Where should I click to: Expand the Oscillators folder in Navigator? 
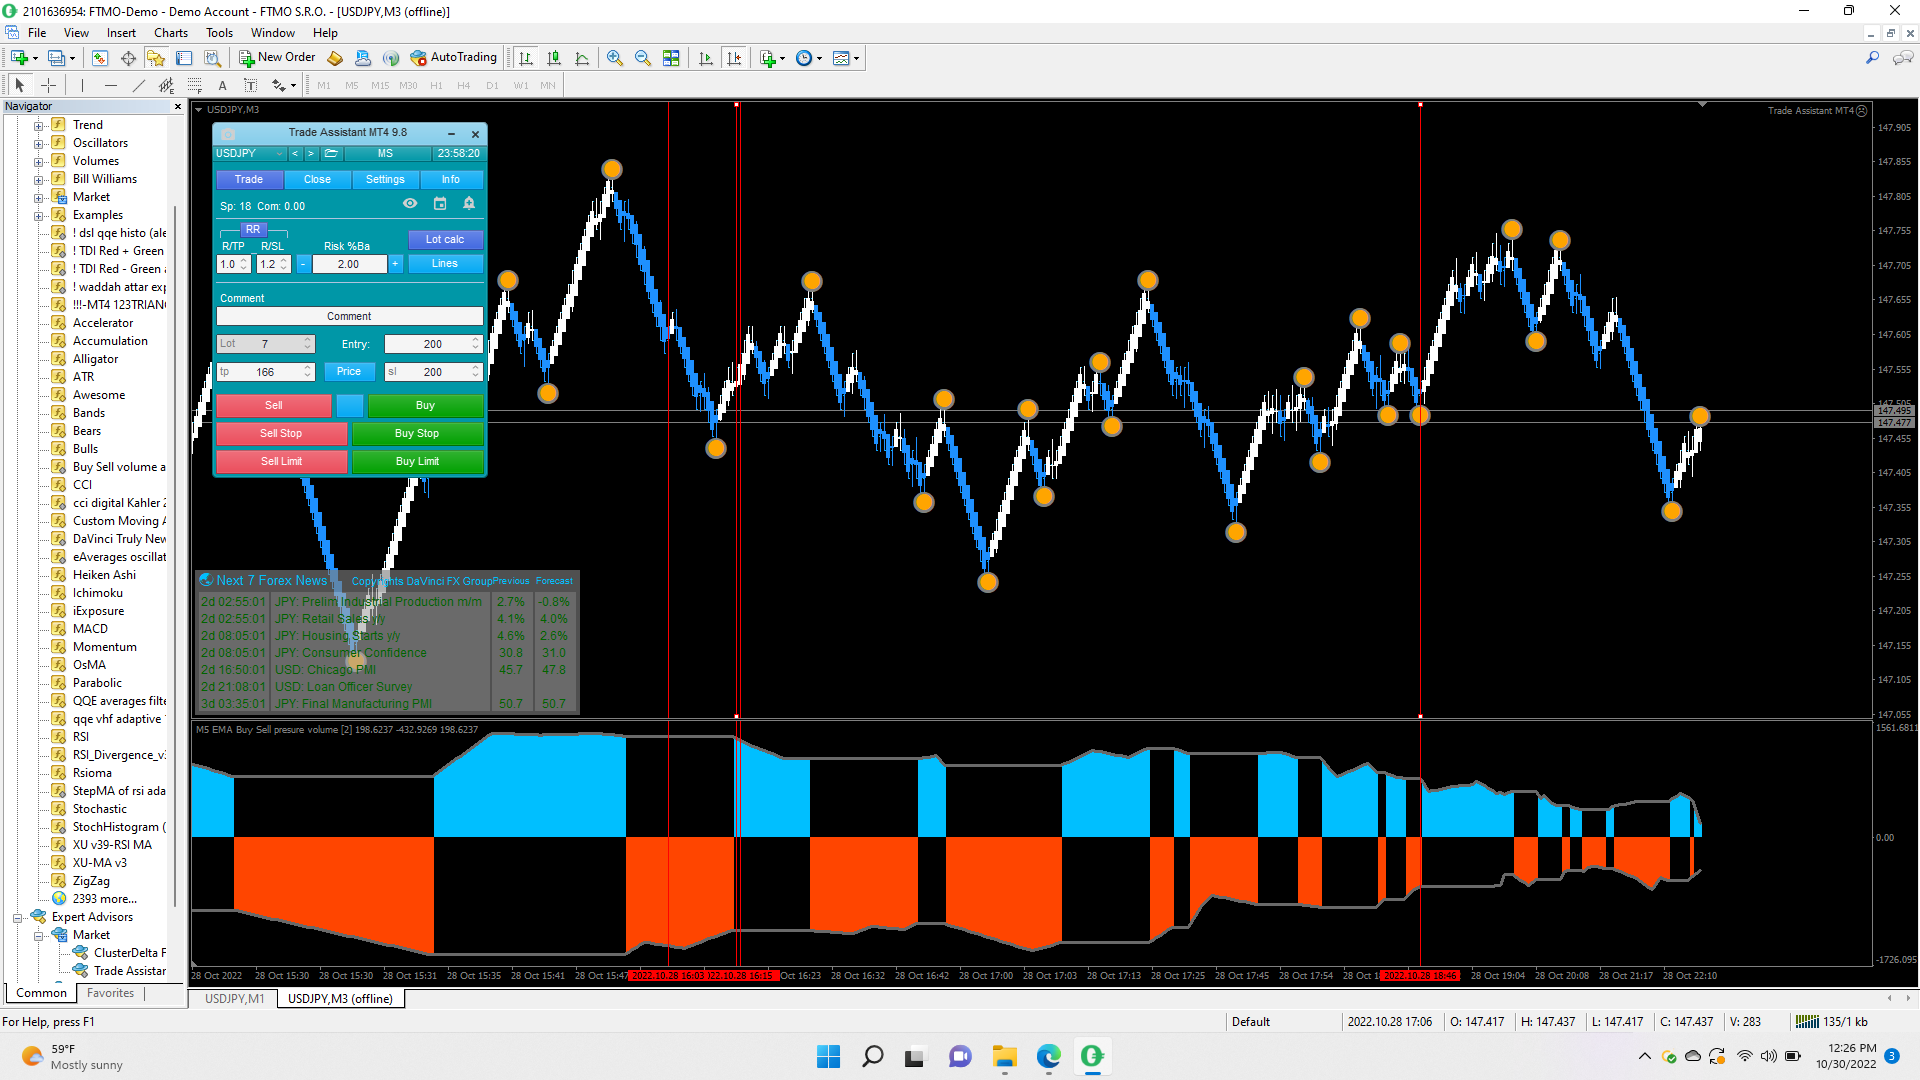pyautogui.click(x=38, y=143)
